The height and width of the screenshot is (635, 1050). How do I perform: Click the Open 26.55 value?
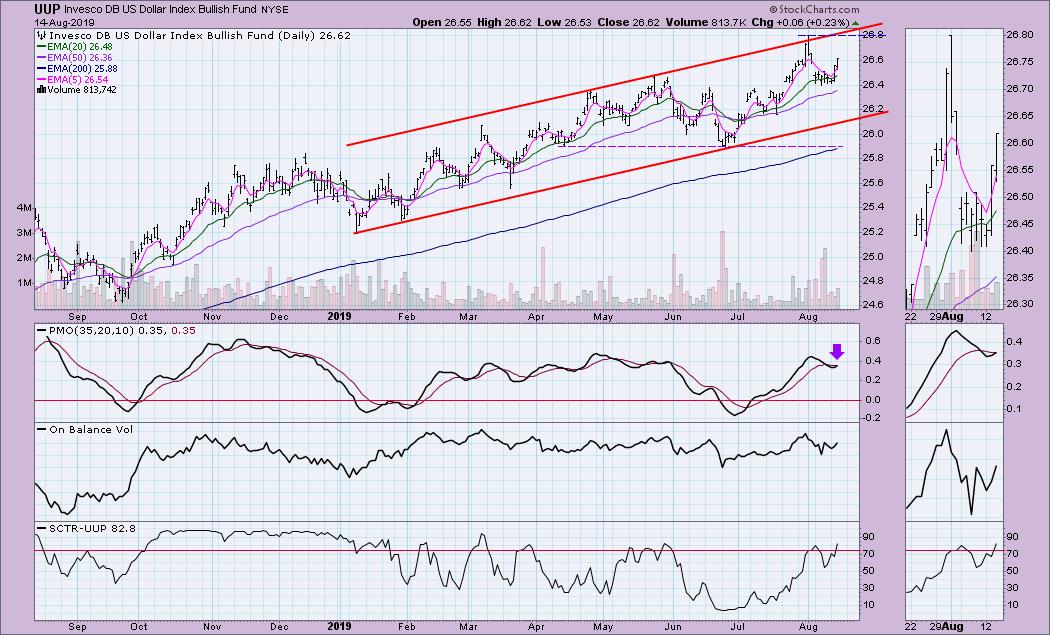tap(442, 22)
